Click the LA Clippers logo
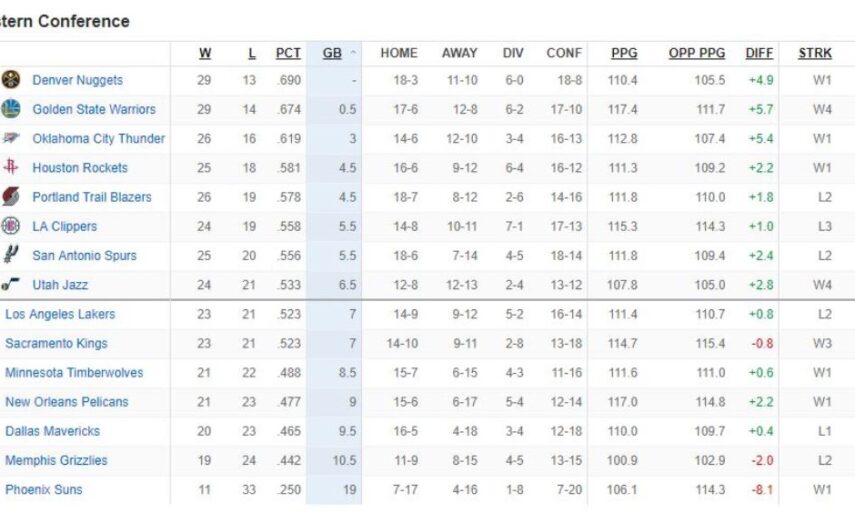The image size is (855, 513). click(x=11, y=226)
